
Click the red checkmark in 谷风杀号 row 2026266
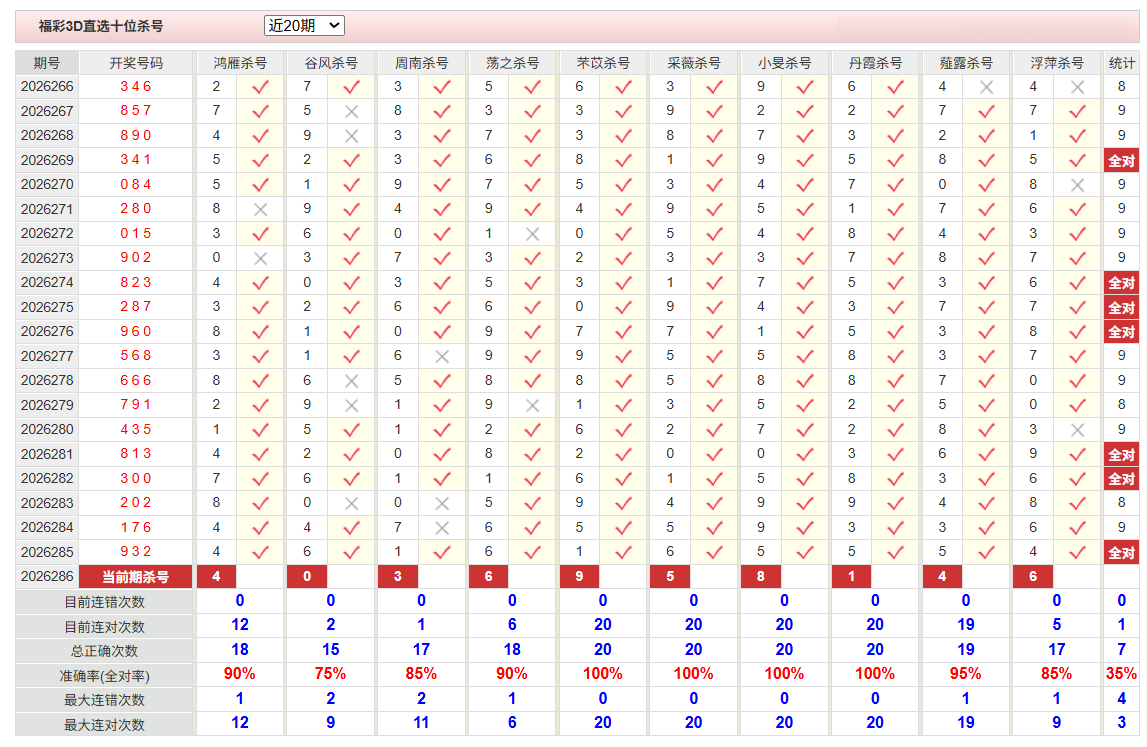tap(351, 87)
